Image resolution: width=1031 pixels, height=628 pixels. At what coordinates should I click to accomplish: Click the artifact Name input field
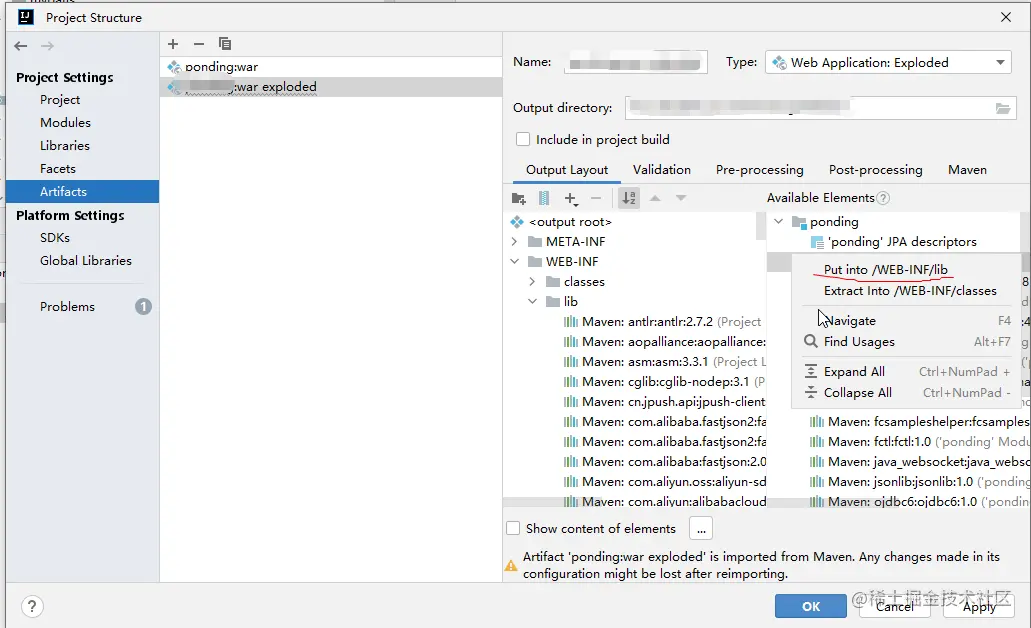(635, 62)
